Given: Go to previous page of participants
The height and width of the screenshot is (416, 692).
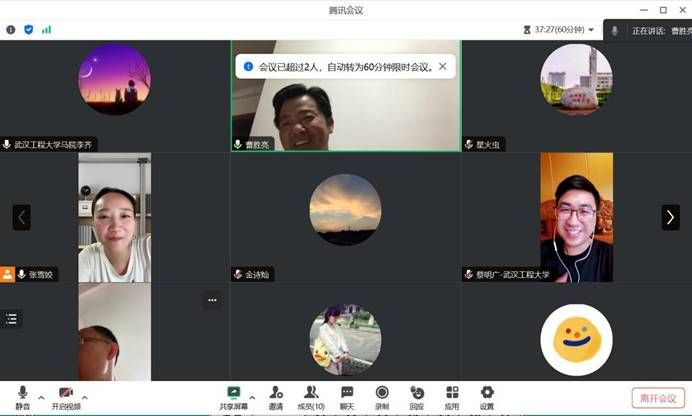Looking at the screenshot, I should 21,217.
